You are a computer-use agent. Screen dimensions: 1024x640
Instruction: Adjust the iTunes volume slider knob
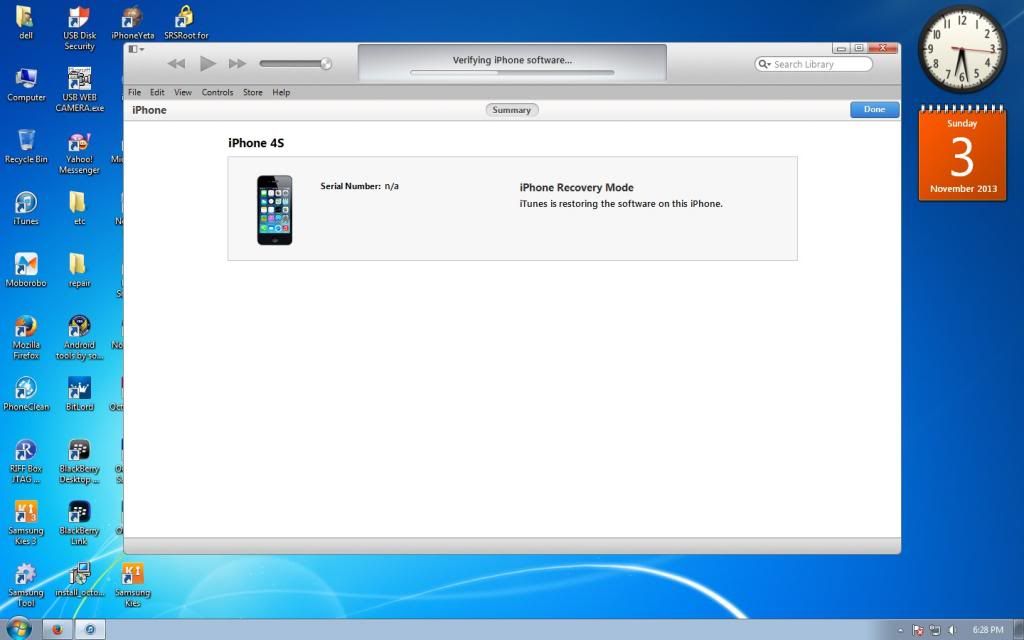pyautogui.click(x=325, y=64)
